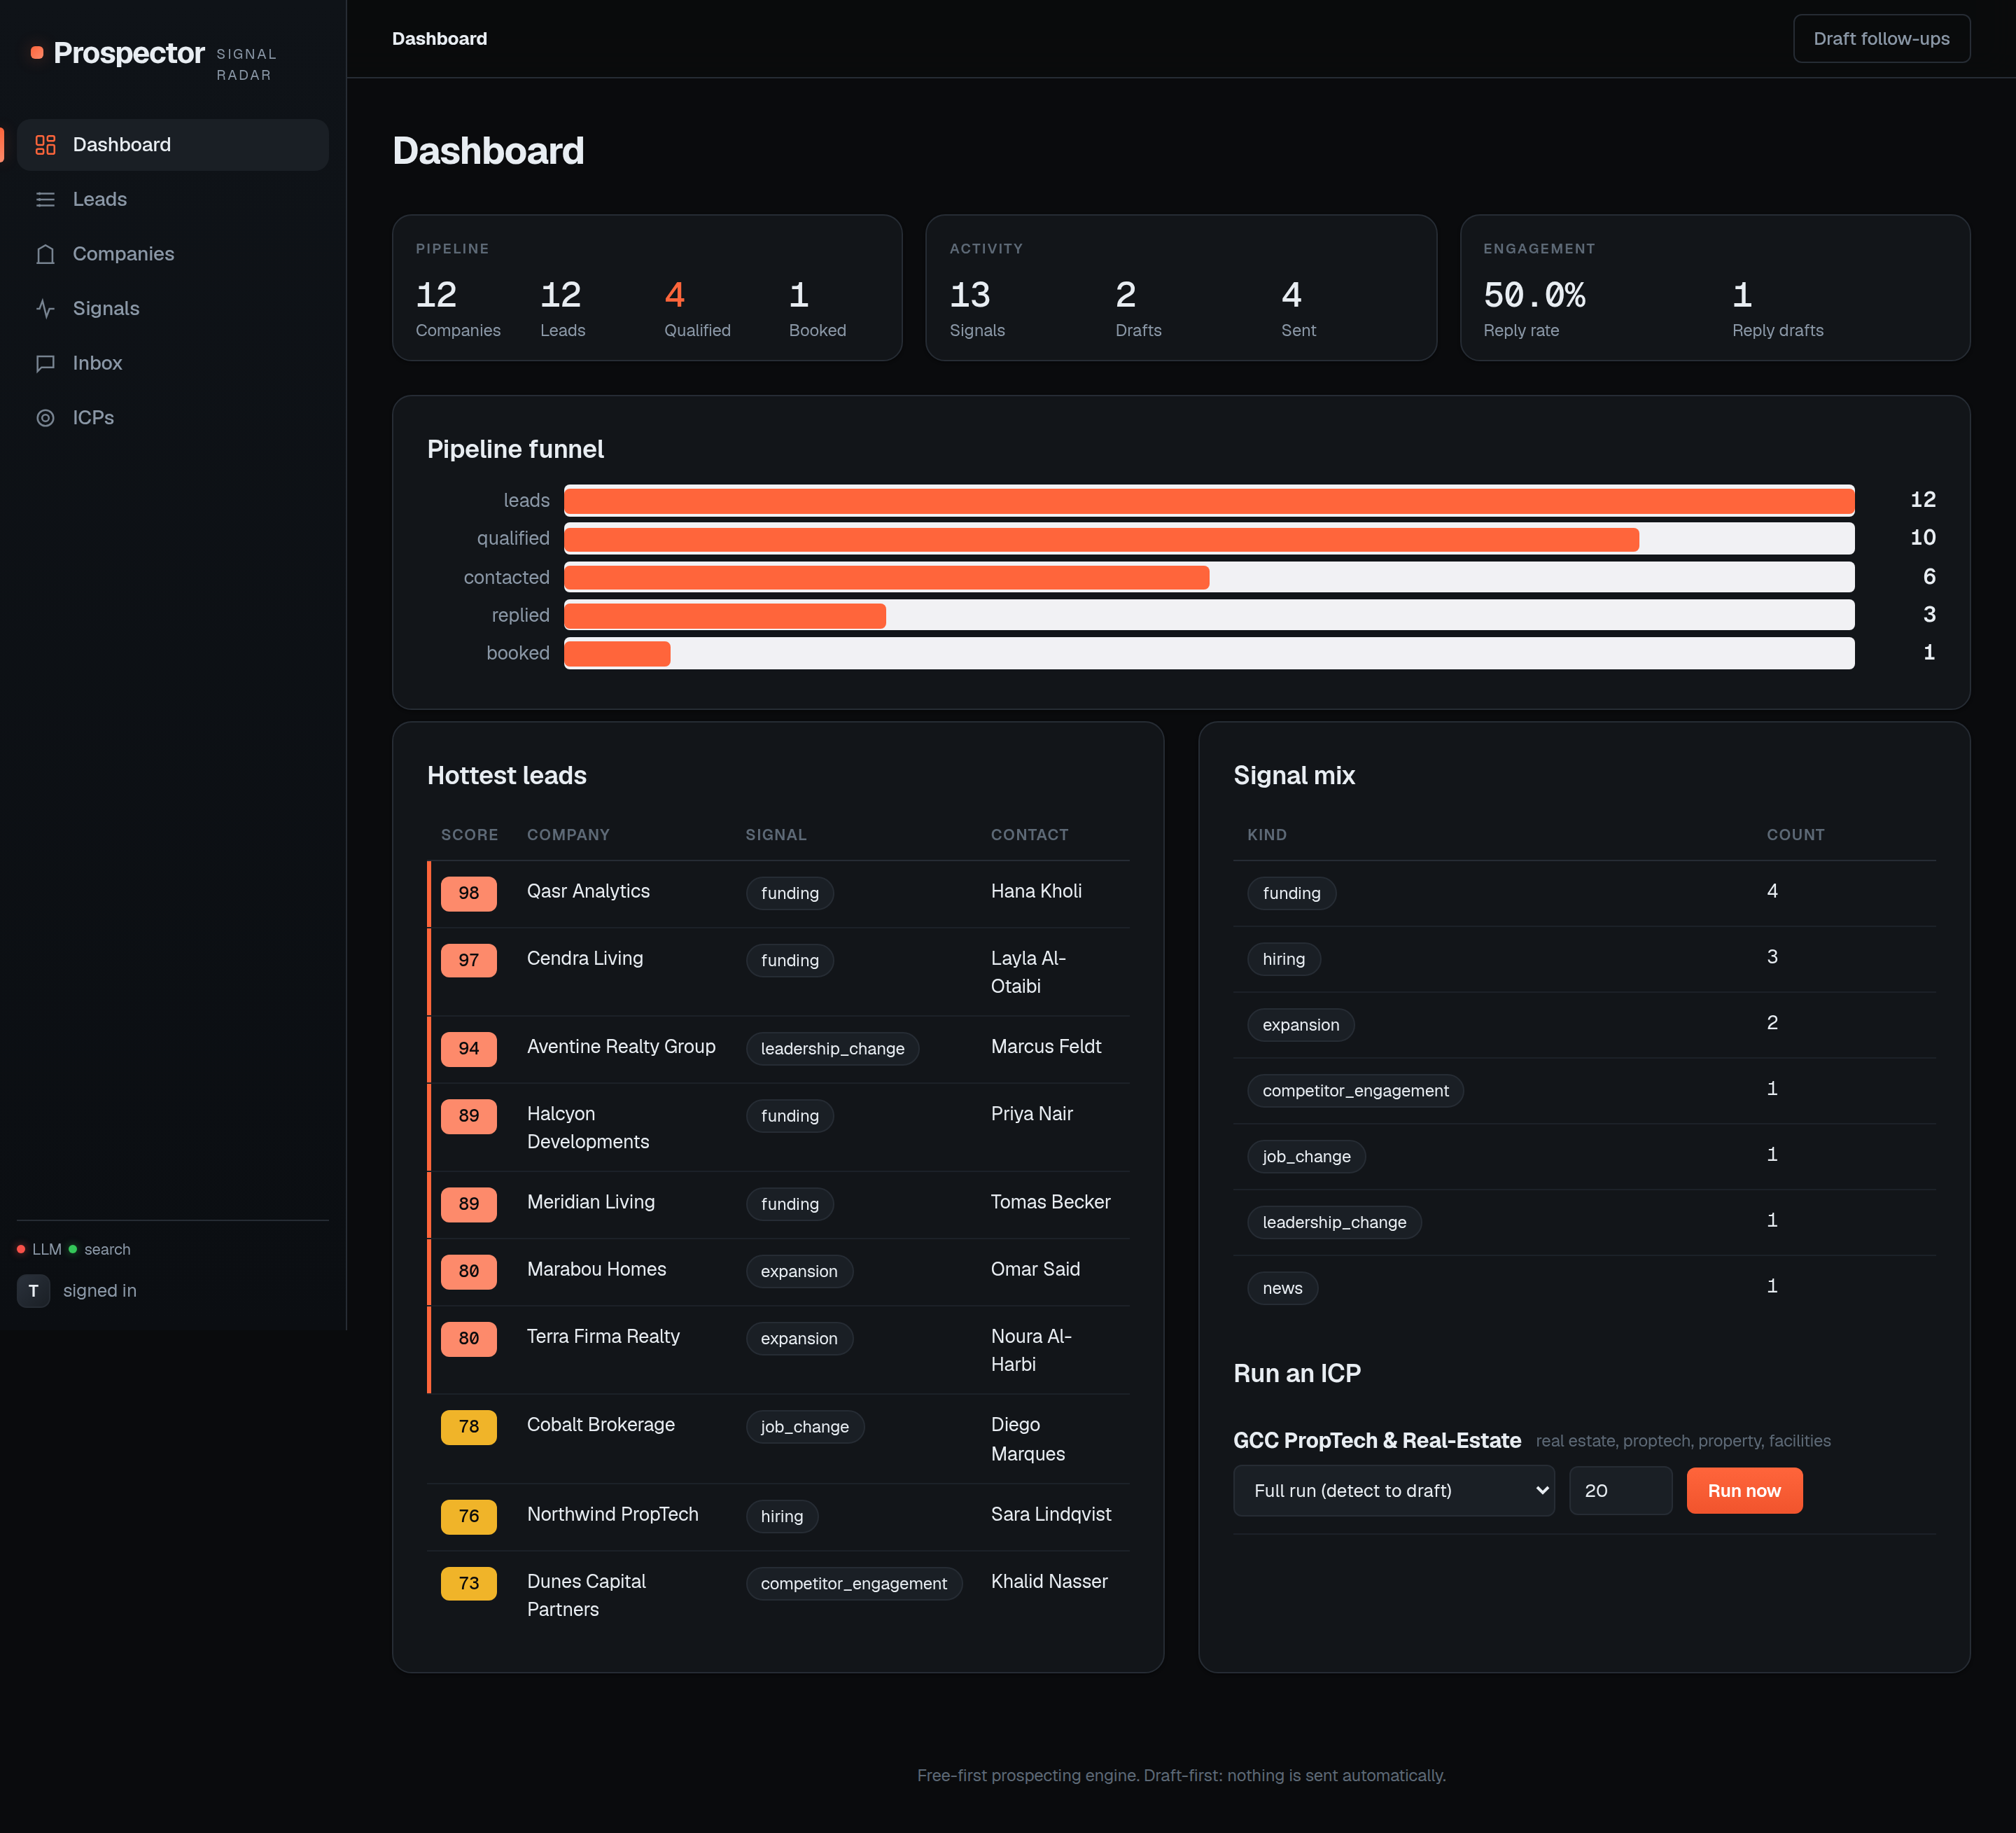Click the score badge 94
The width and height of the screenshot is (2016, 1833).
[469, 1049]
